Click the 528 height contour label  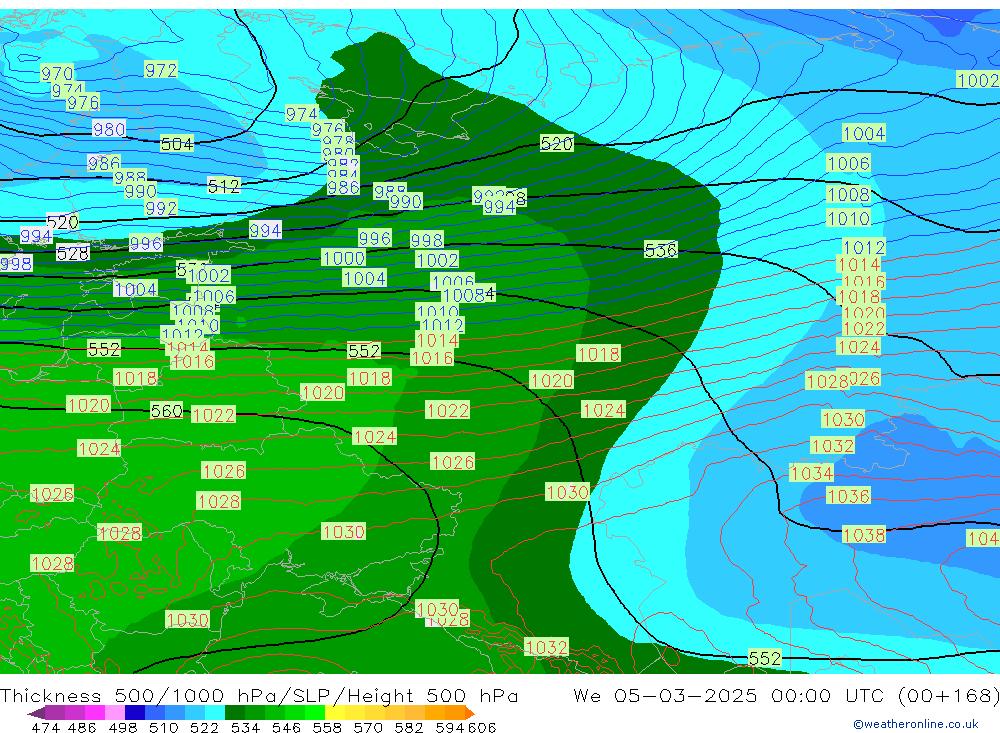(x=73, y=253)
